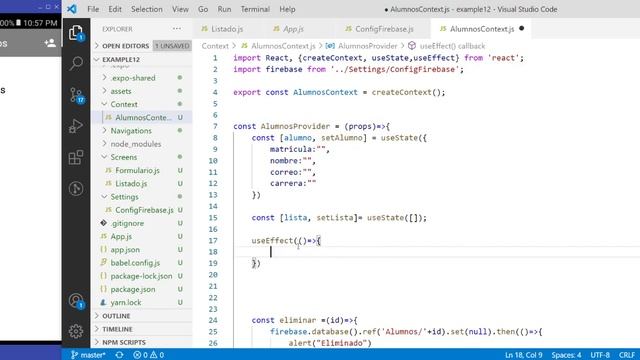Click the 1 UNSAVED badge
Viewport: 640px width, 360px height.
(x=172, y=46)
